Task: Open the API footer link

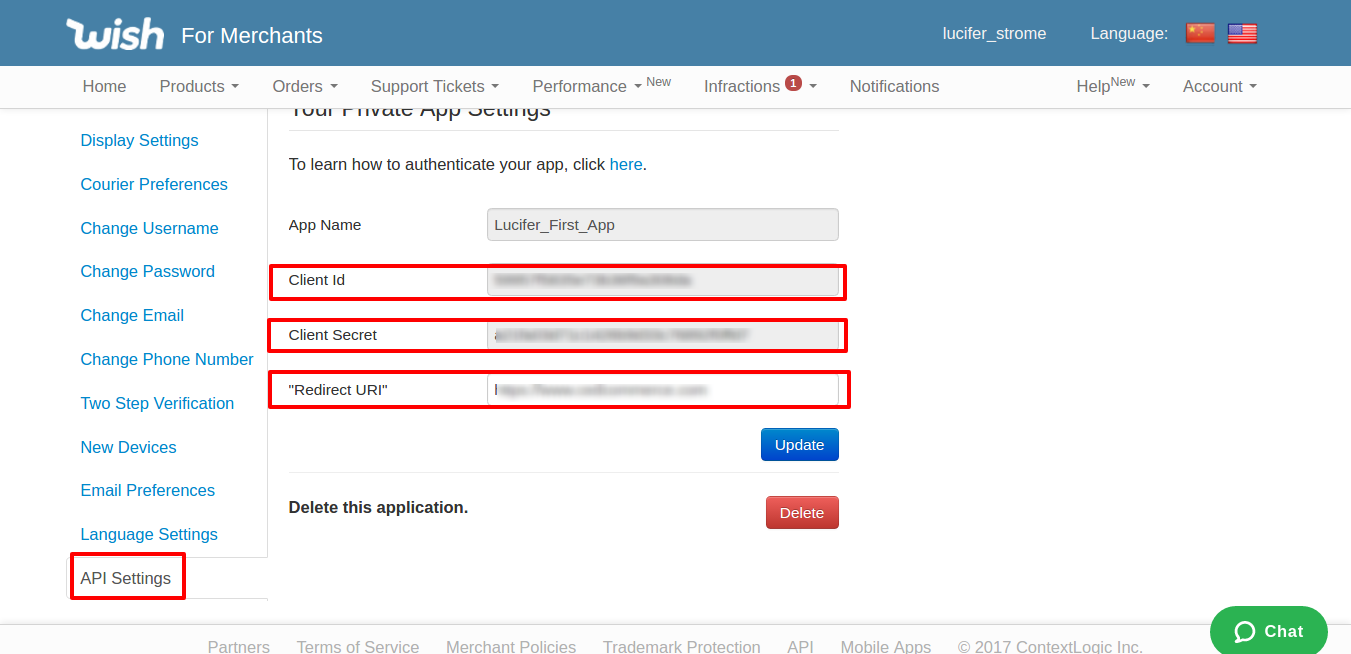Action: pos(800,647)
